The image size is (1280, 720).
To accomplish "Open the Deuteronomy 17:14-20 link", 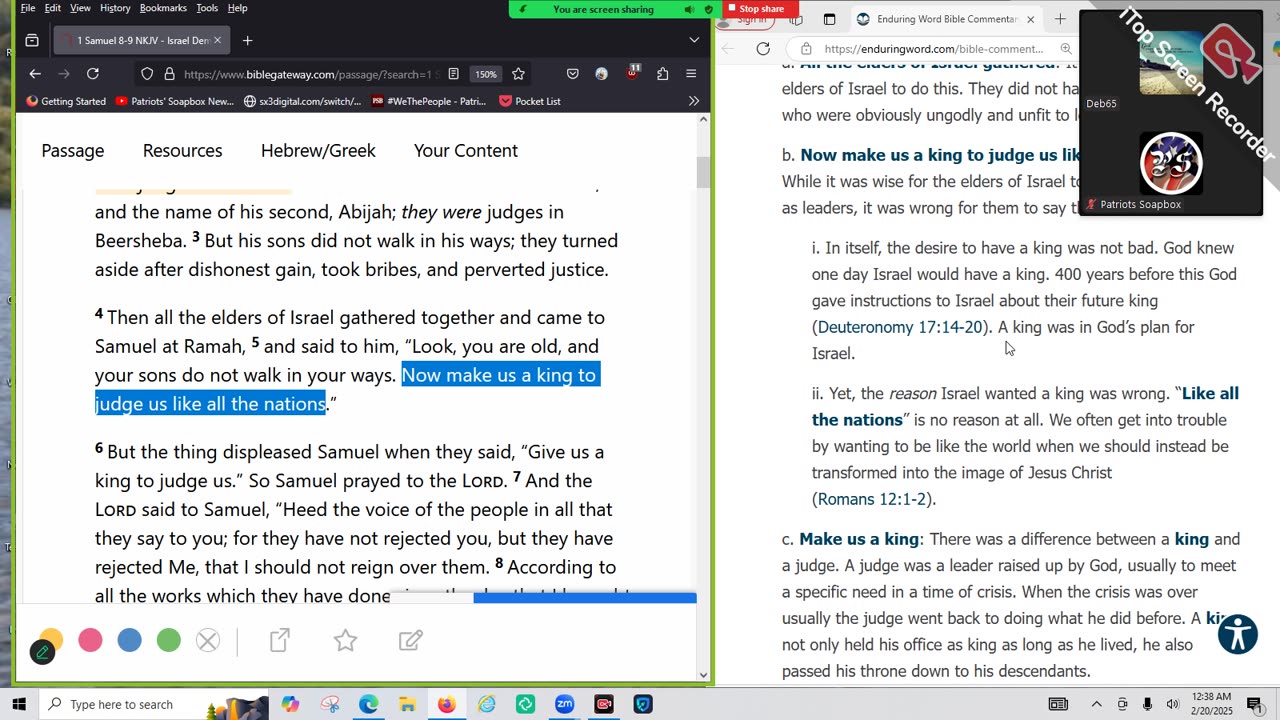I will [900, 327].
